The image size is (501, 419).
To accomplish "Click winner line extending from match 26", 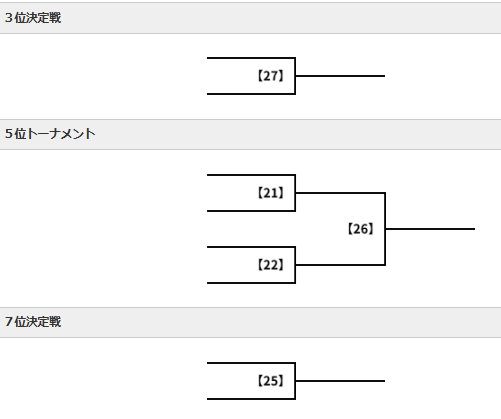I will [430, 229].
